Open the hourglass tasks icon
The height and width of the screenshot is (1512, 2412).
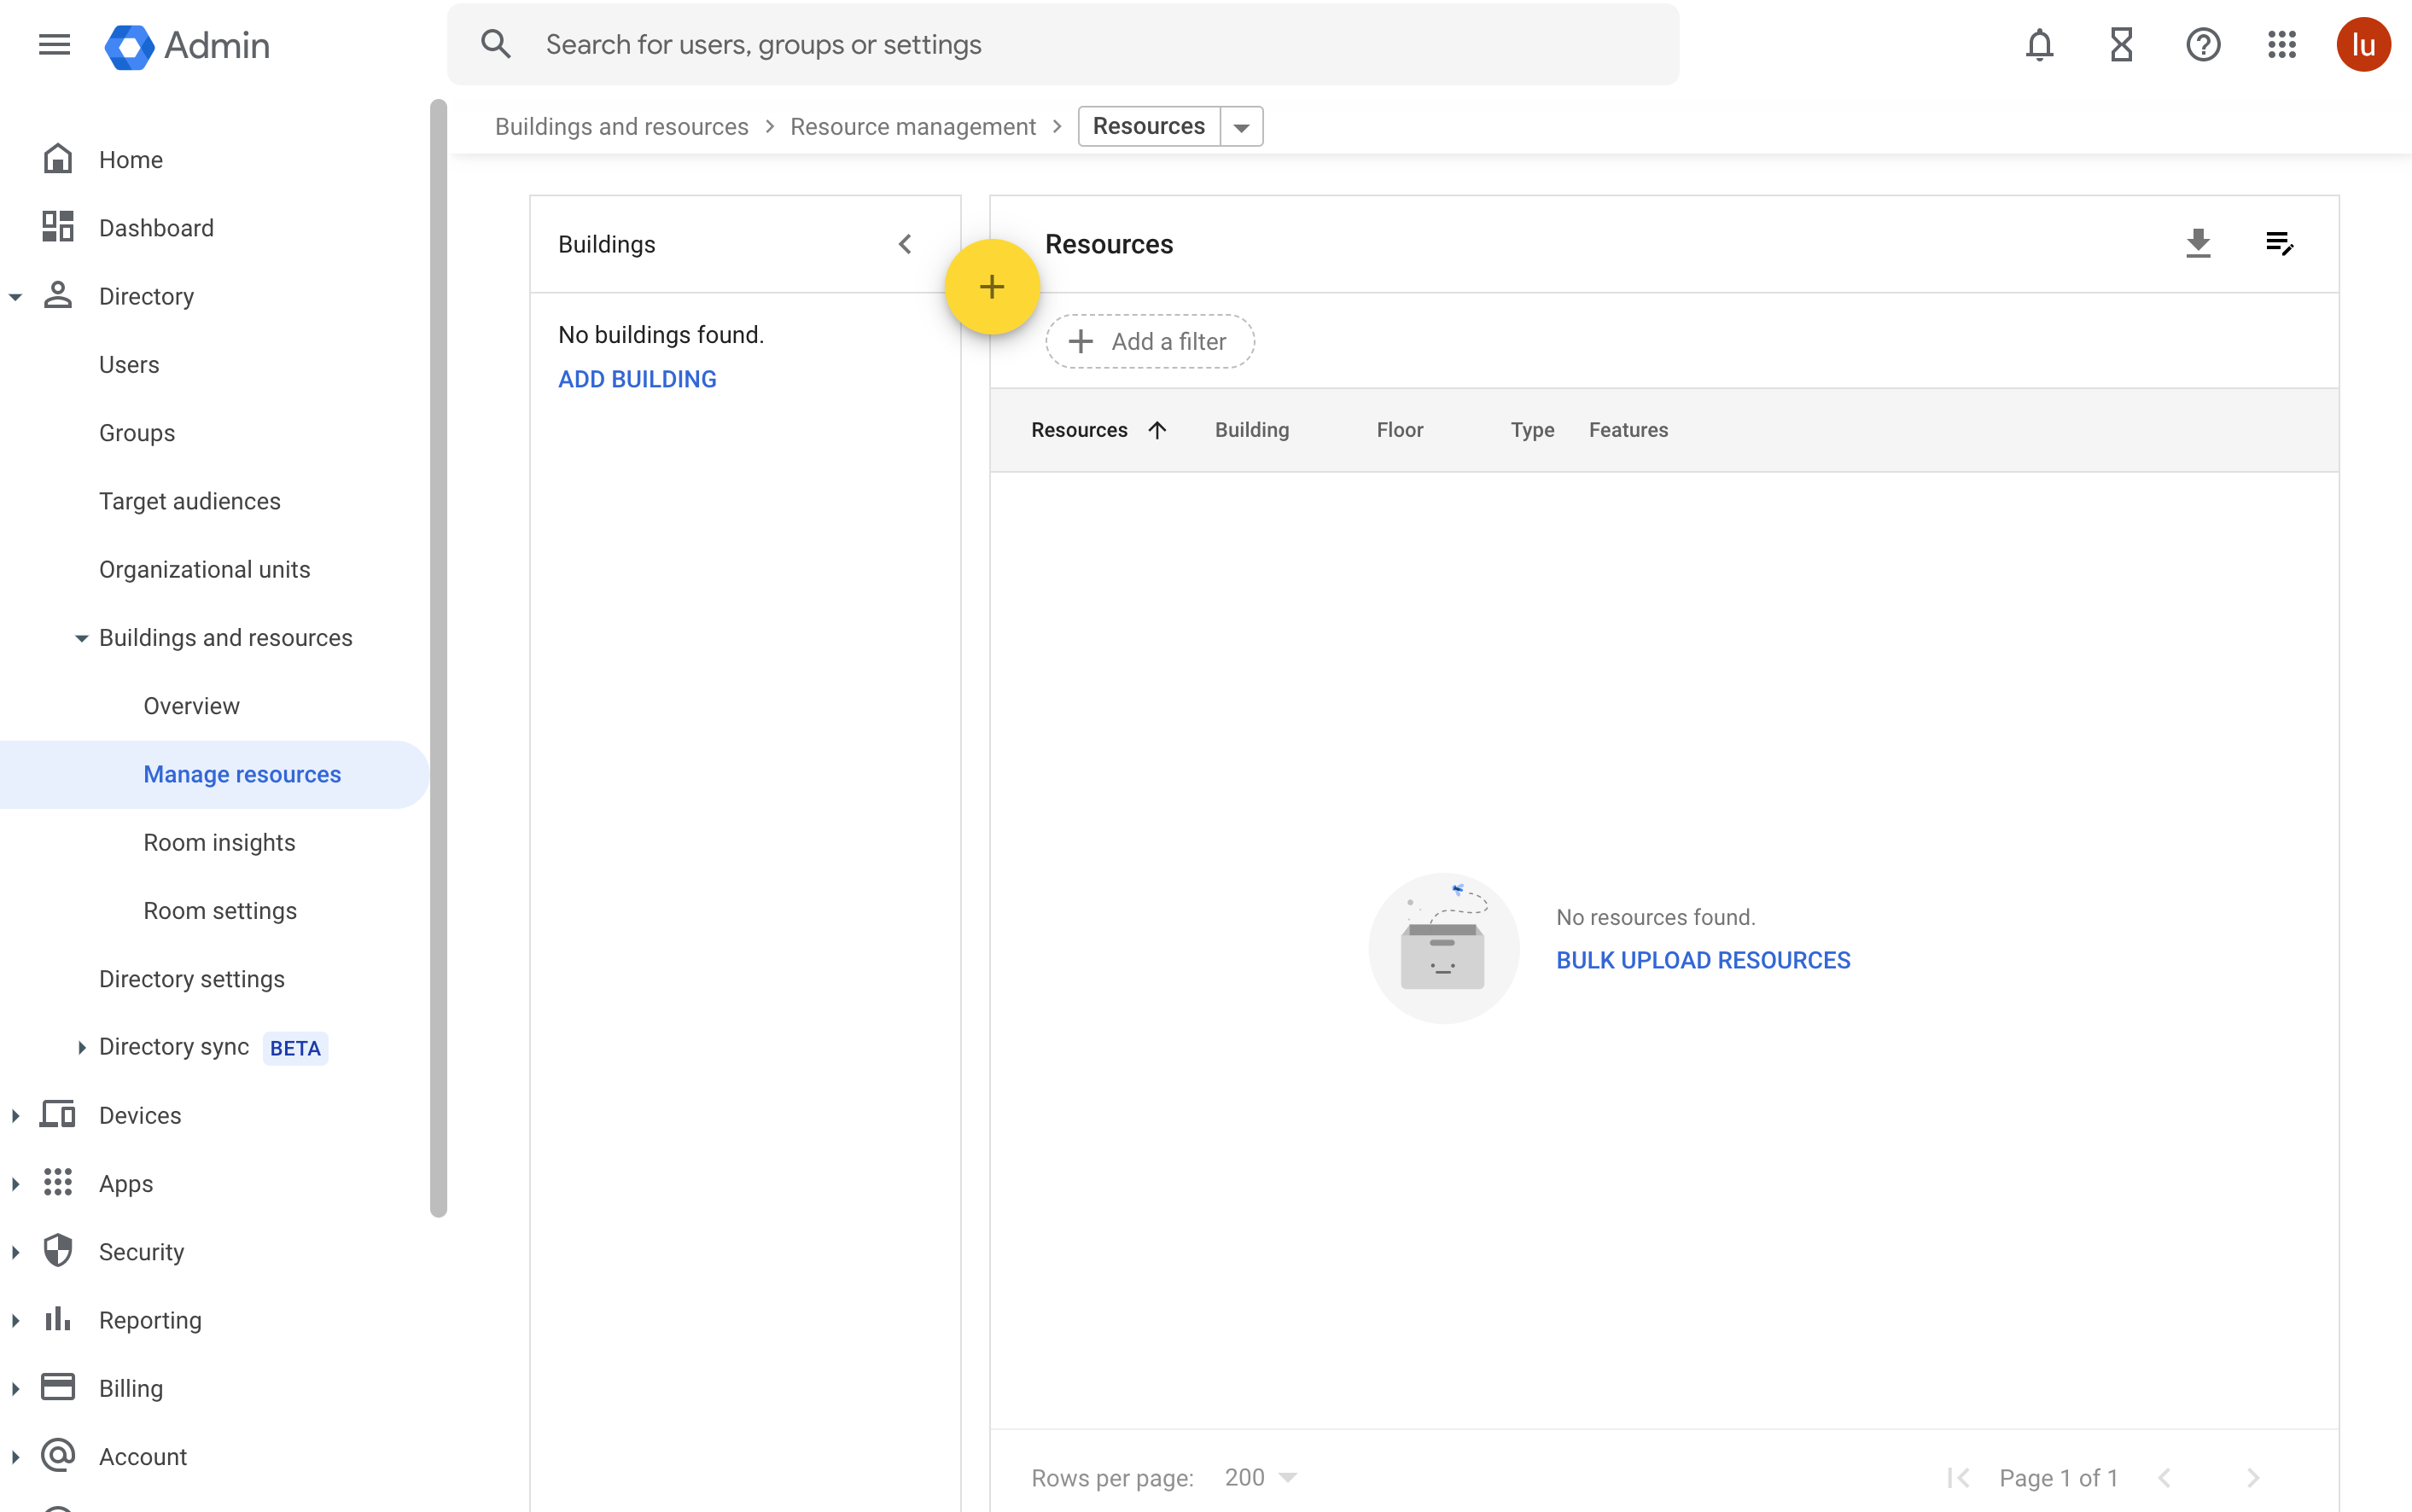(x=2121, y=45)
